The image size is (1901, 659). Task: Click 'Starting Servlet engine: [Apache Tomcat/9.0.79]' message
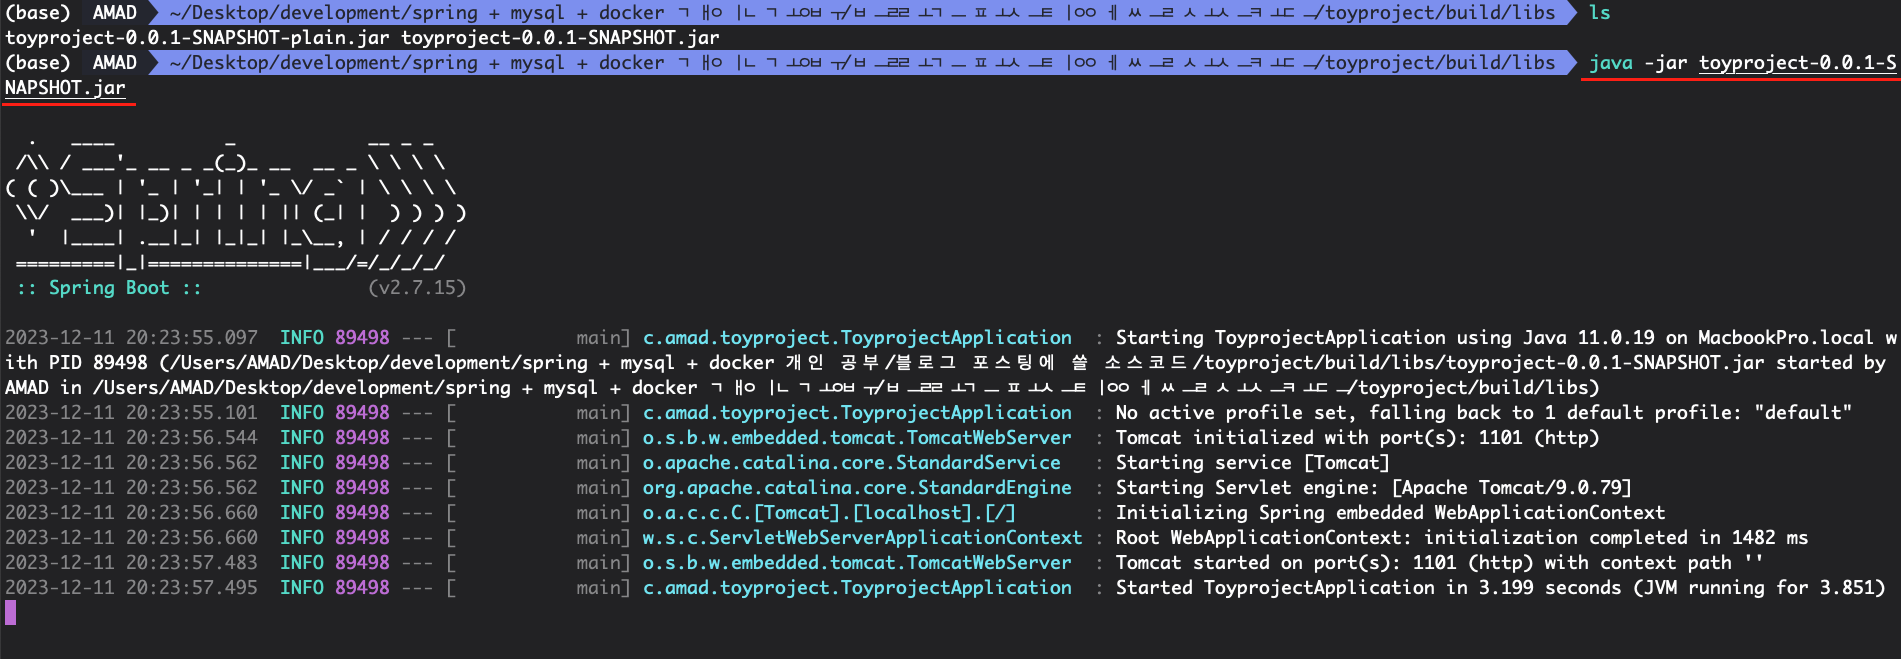pyautogui.click(x=1374, y=488)
